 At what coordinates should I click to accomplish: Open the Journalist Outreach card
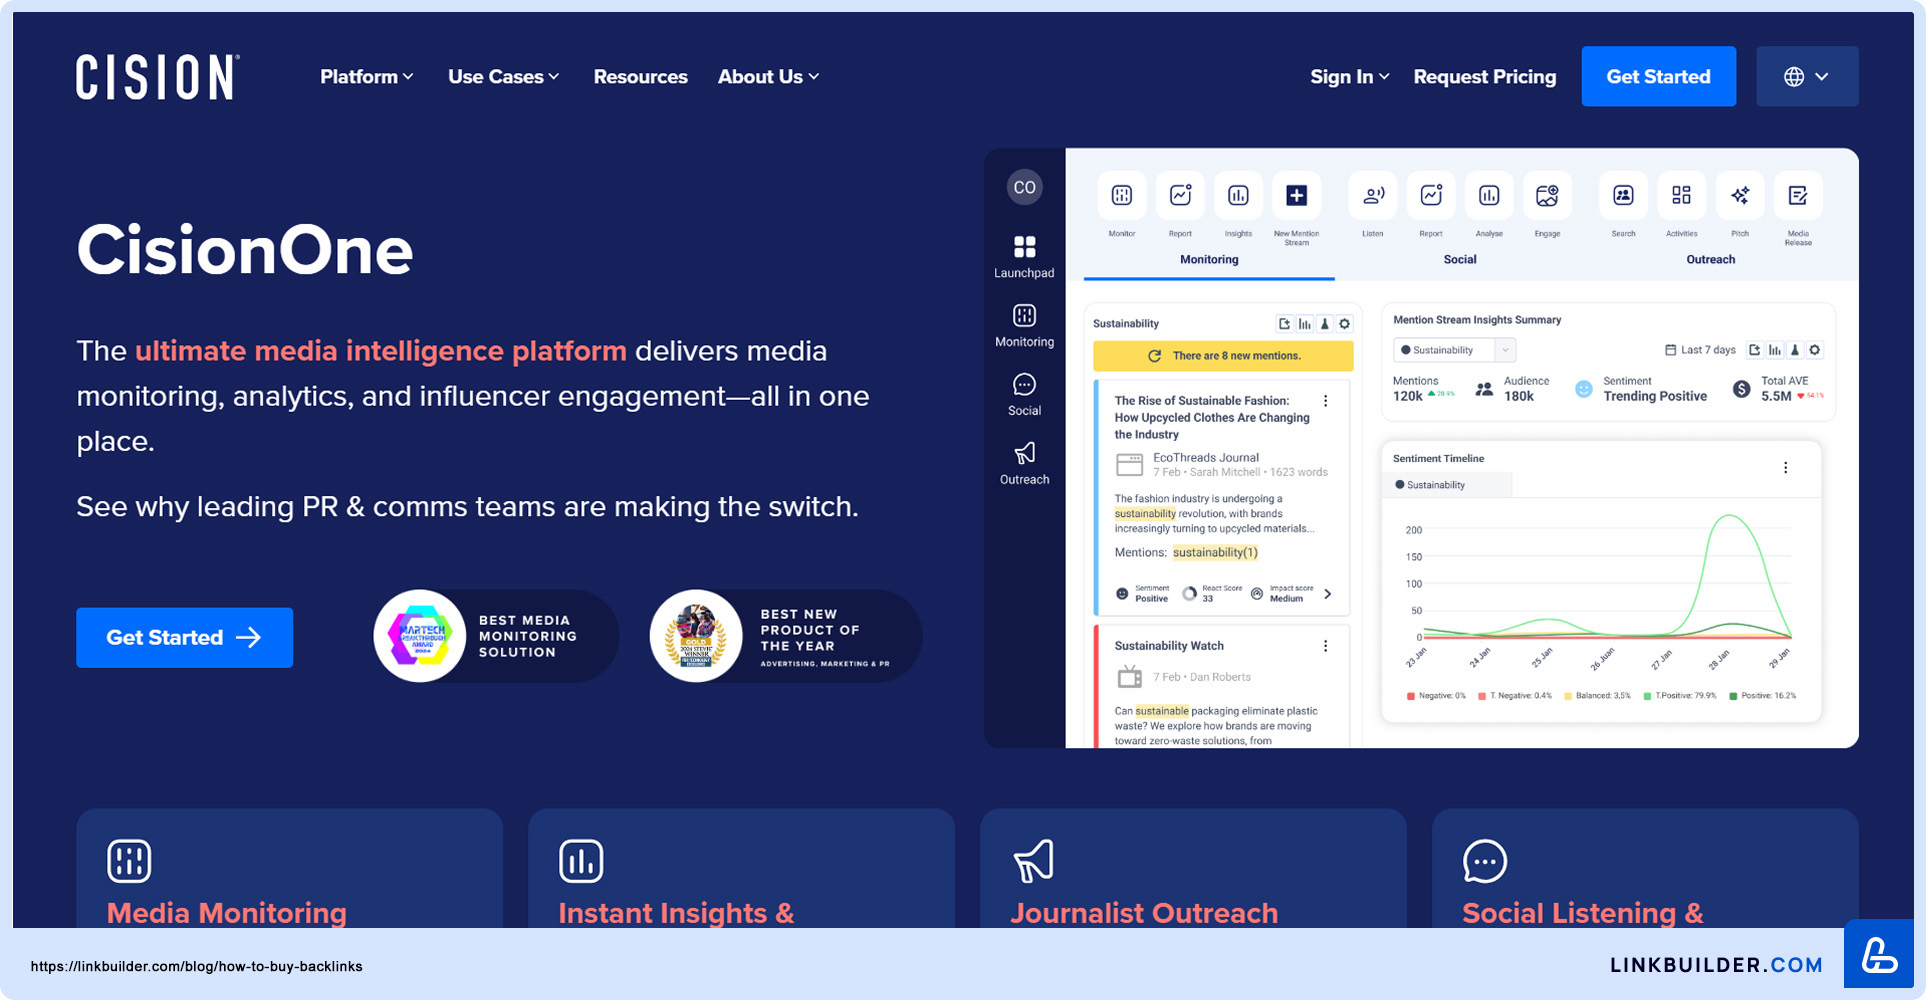(x=1193, y=868)
